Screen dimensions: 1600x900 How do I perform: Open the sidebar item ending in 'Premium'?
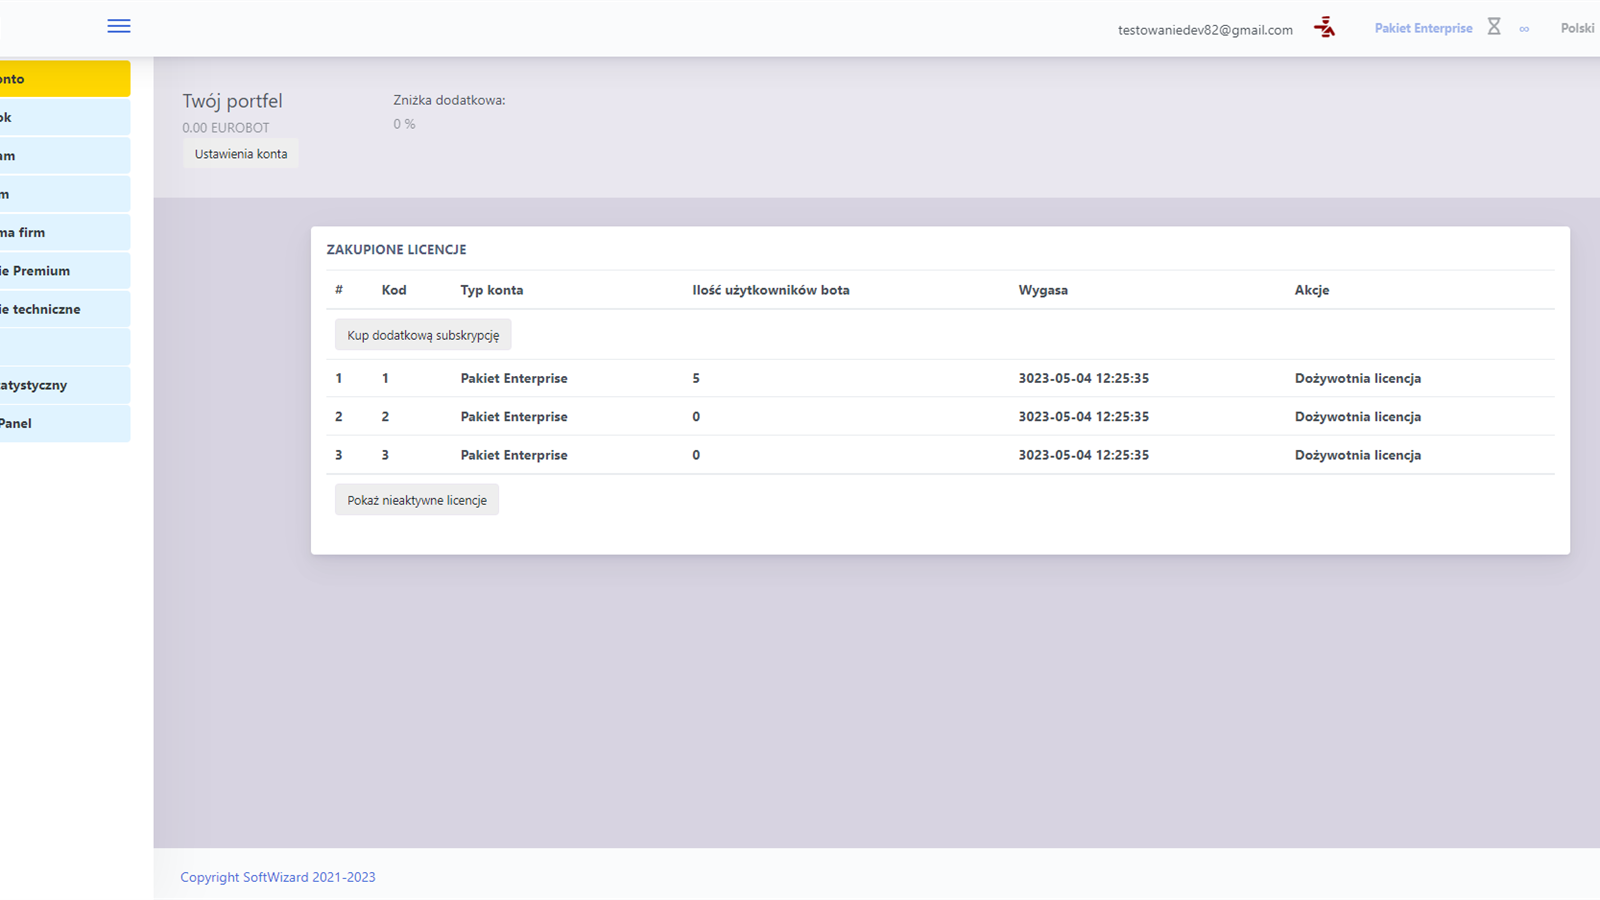click(x=64, y=271)
